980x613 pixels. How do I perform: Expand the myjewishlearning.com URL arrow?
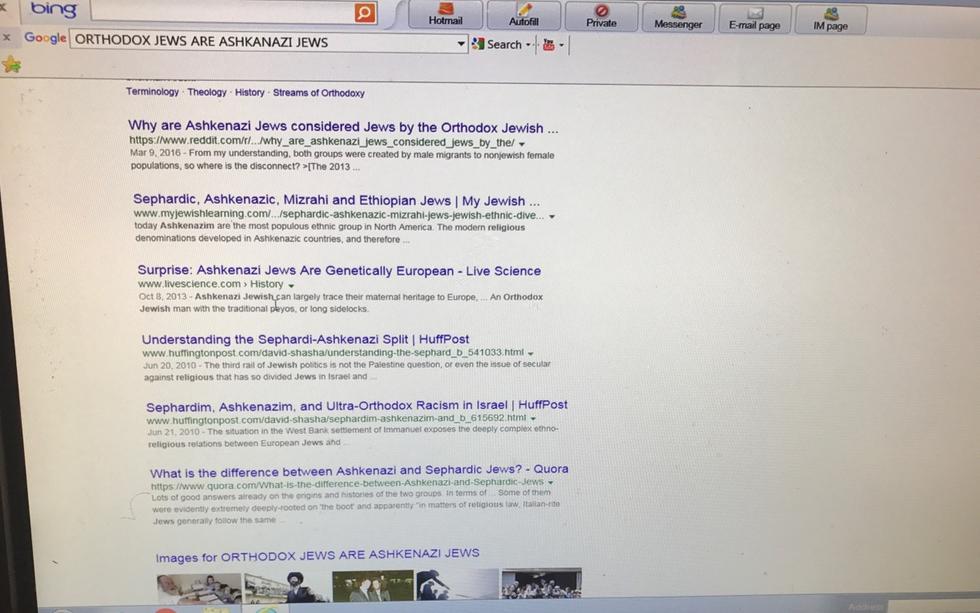(x=552, y=216)
